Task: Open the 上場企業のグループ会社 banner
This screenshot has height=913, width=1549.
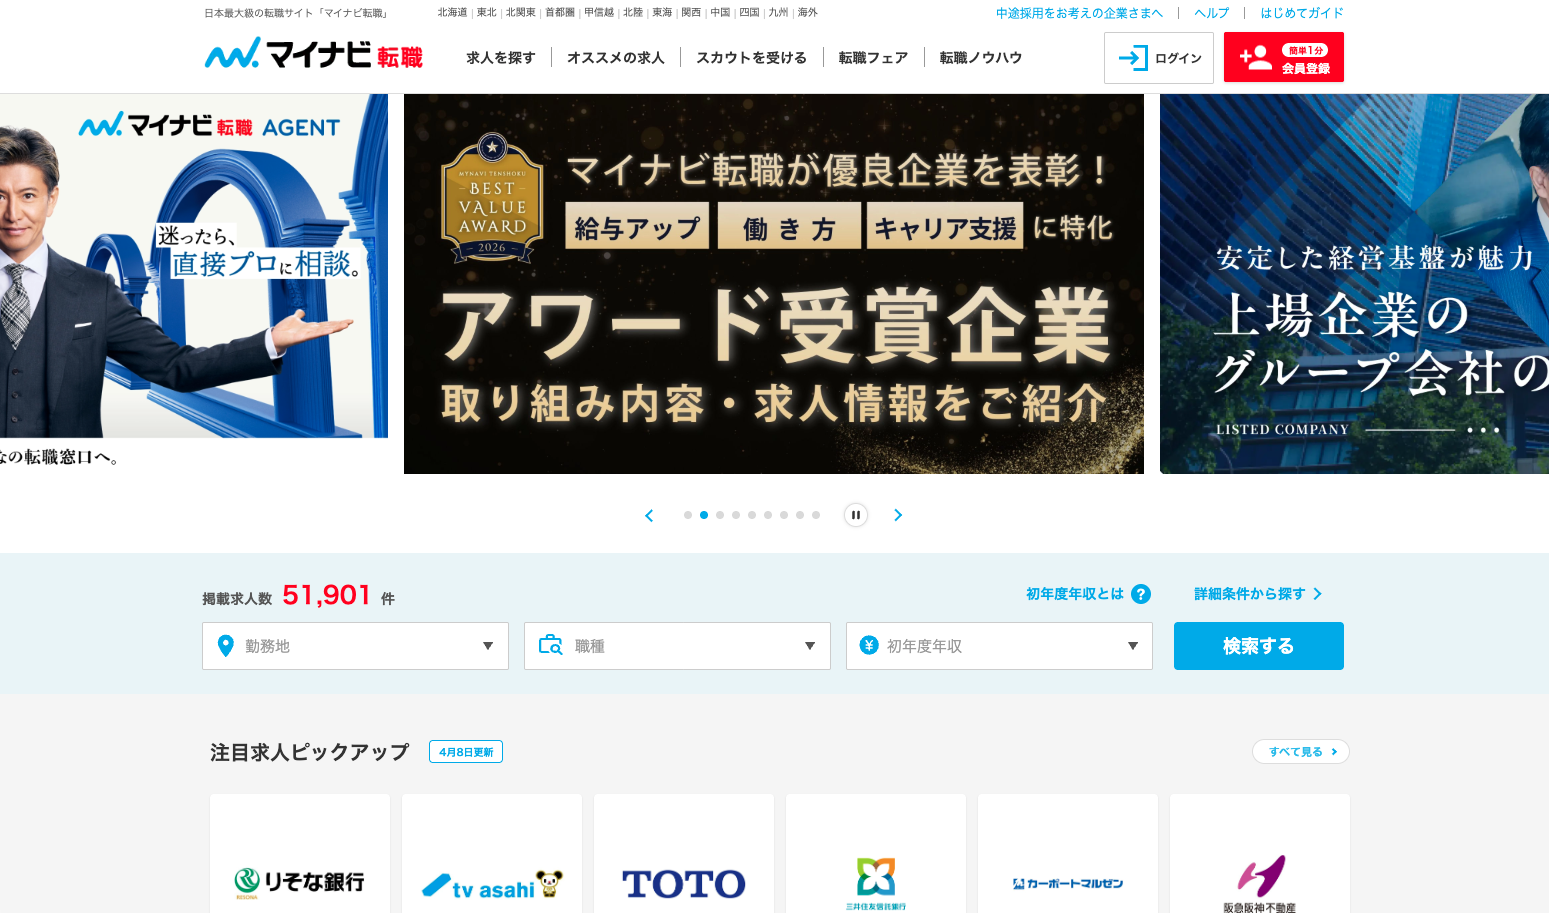Action: coord(1354,284)
